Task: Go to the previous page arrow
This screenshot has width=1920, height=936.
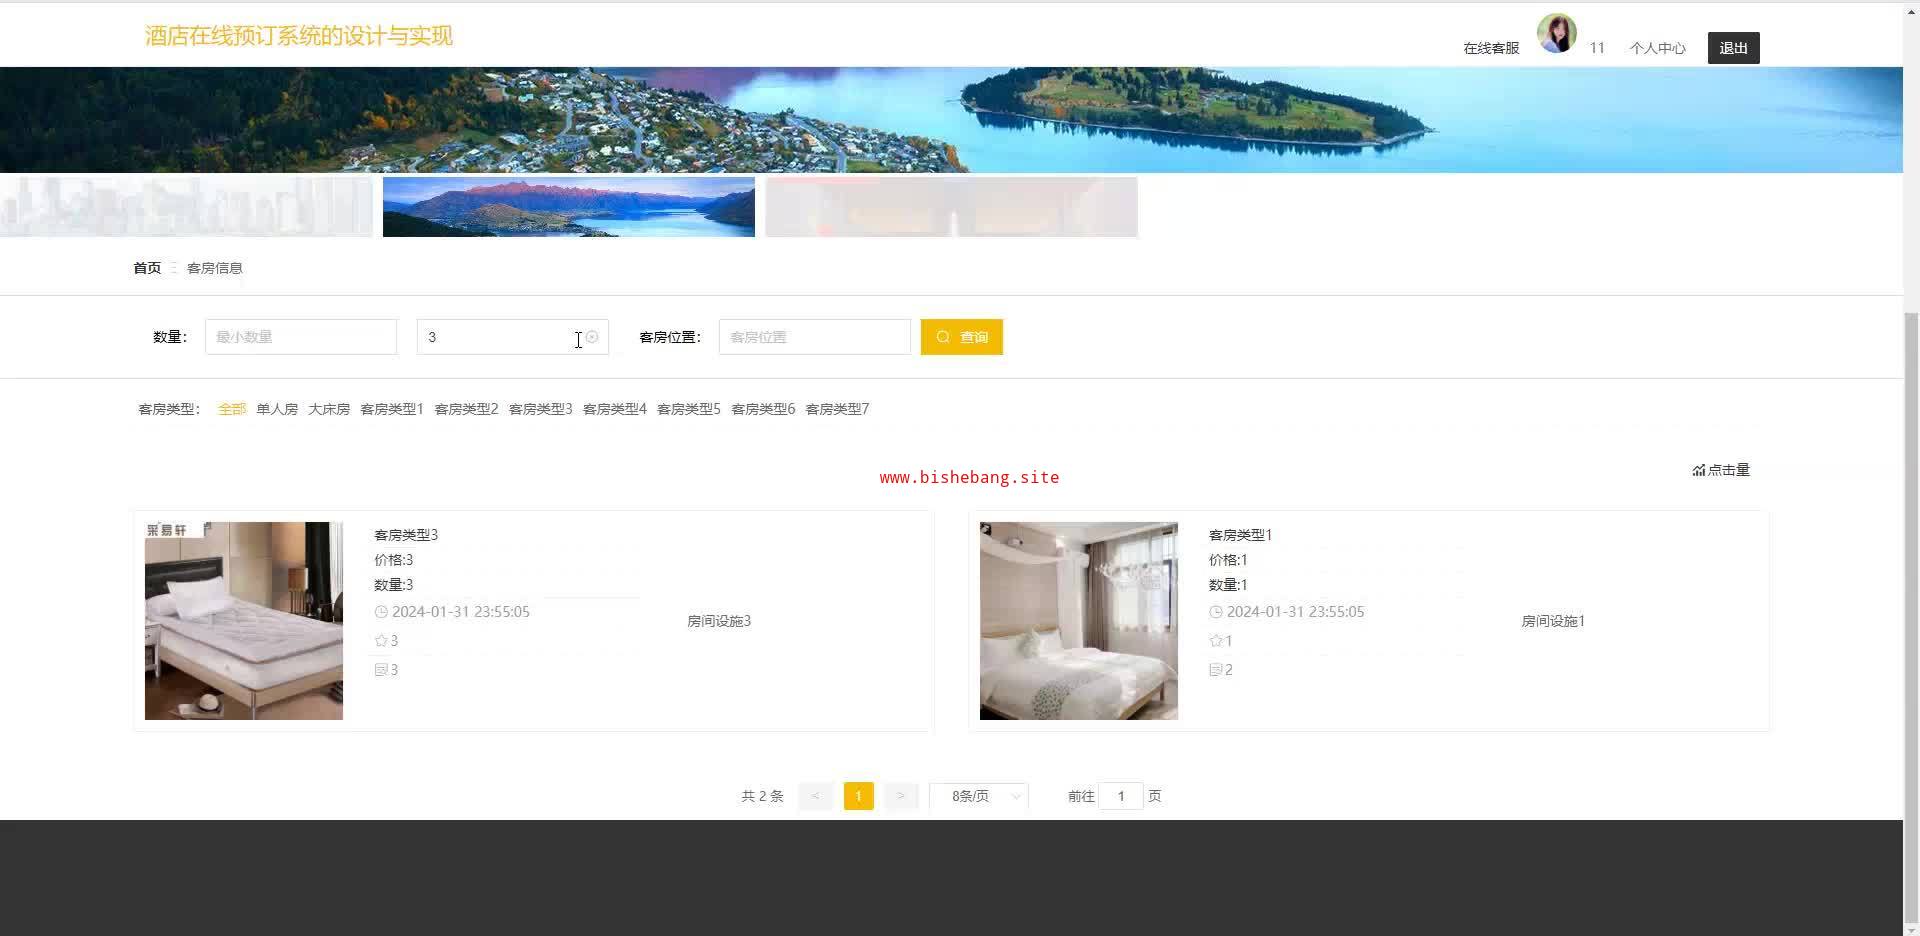Action: pos(815,796)
